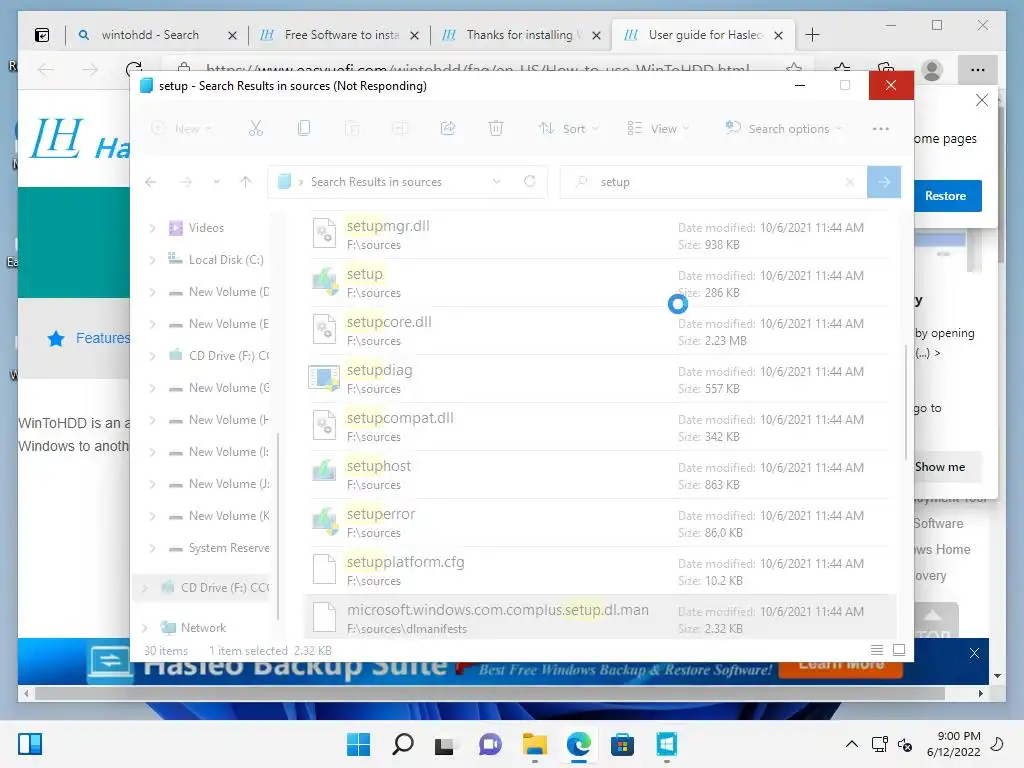Click the setup search input field
1024x768 pixels.
[x=715, y=182]
